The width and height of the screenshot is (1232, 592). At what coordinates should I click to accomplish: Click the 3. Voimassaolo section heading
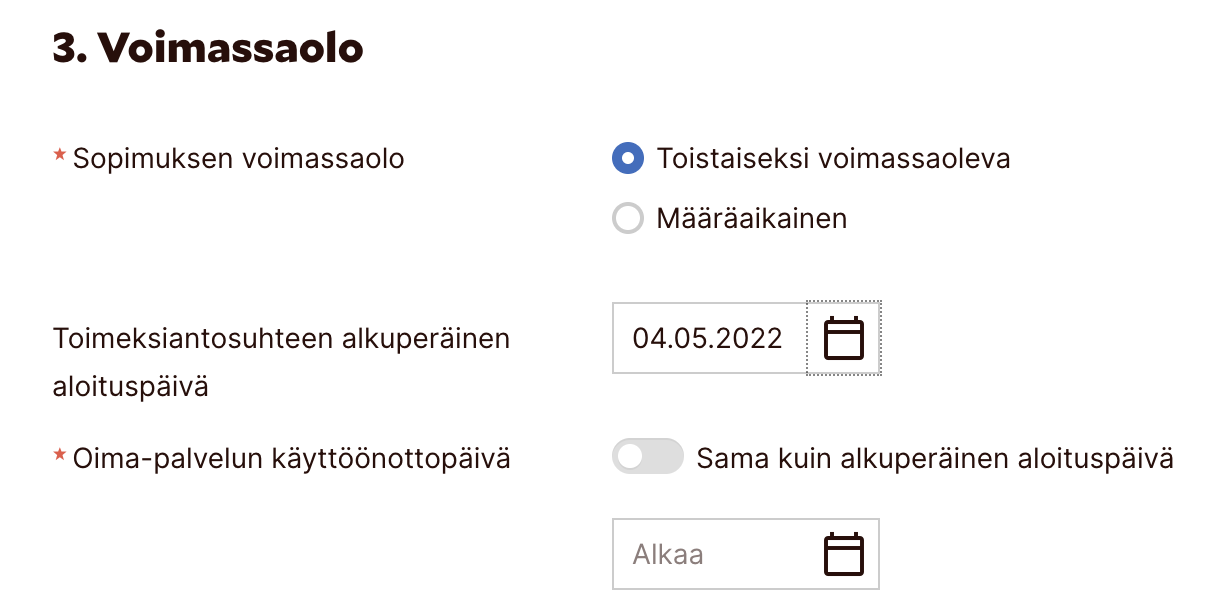pos(207,48)
